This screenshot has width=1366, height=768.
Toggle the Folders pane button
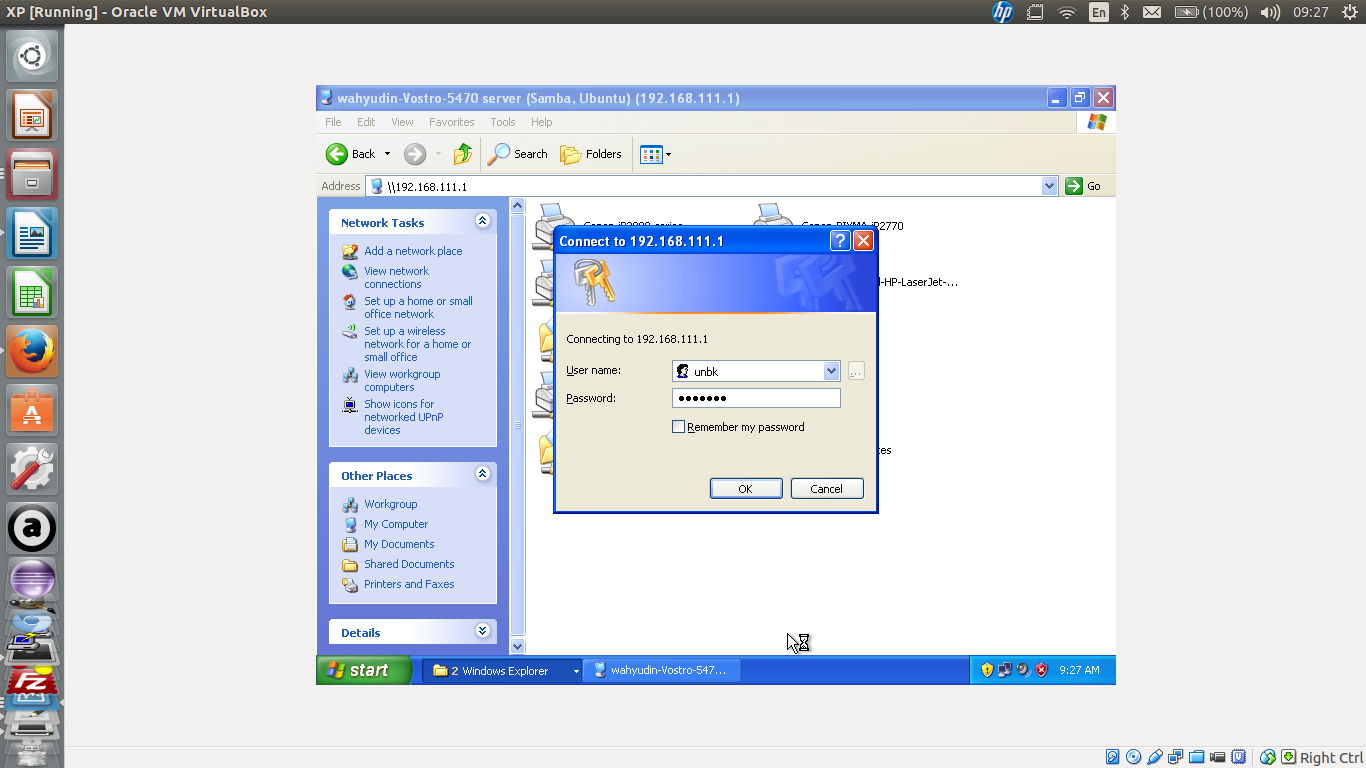pyautogui.click(x=591, y=154)
